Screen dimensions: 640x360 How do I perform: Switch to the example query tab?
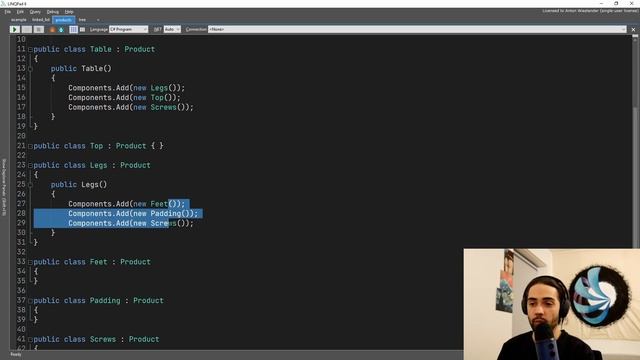(18, 20)
